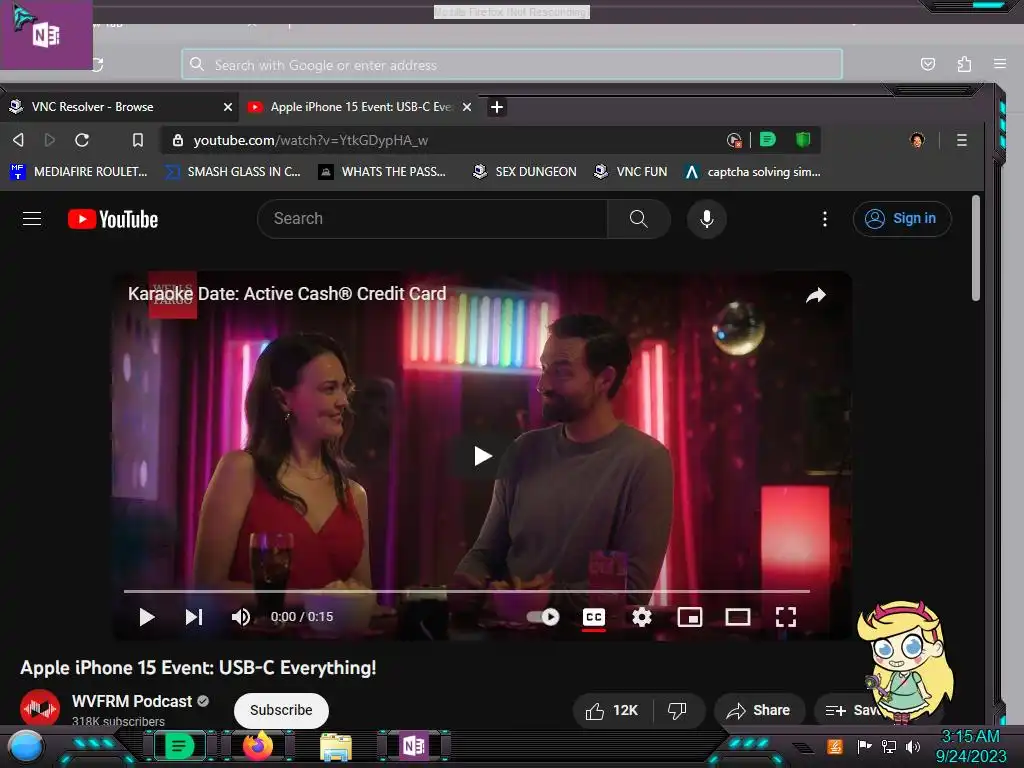
Task: Click the system tray volume icon
Action: [x=913, y=746]
